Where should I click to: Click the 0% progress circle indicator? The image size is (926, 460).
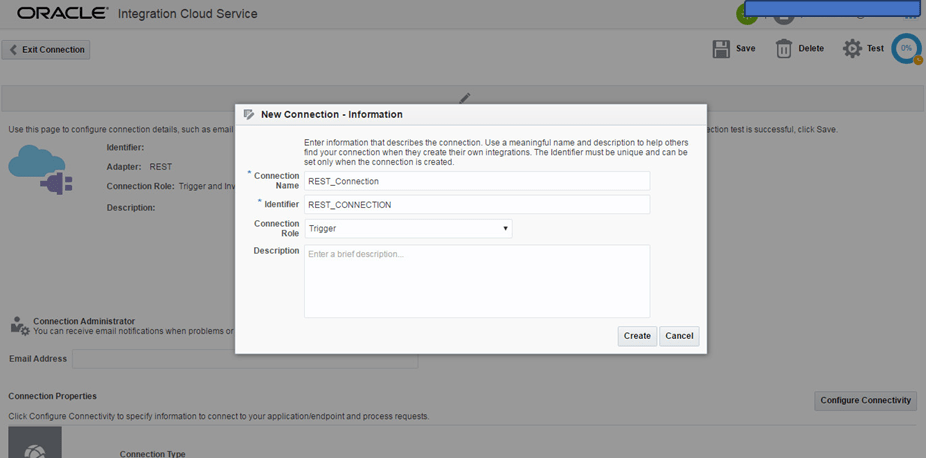pos(907,48)
